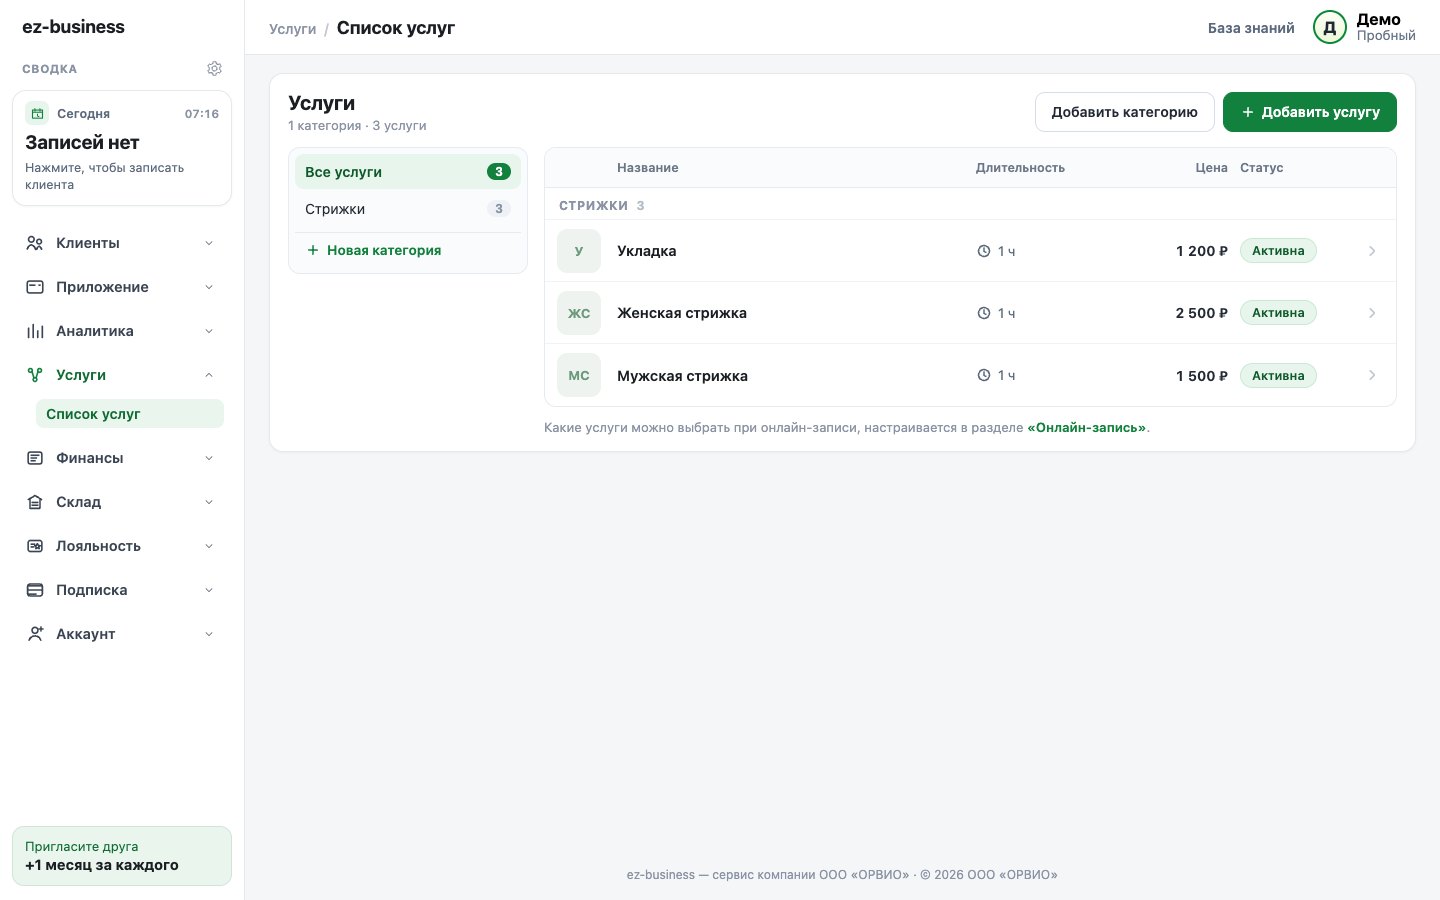Select the Стрижки category

pos(408,209)
